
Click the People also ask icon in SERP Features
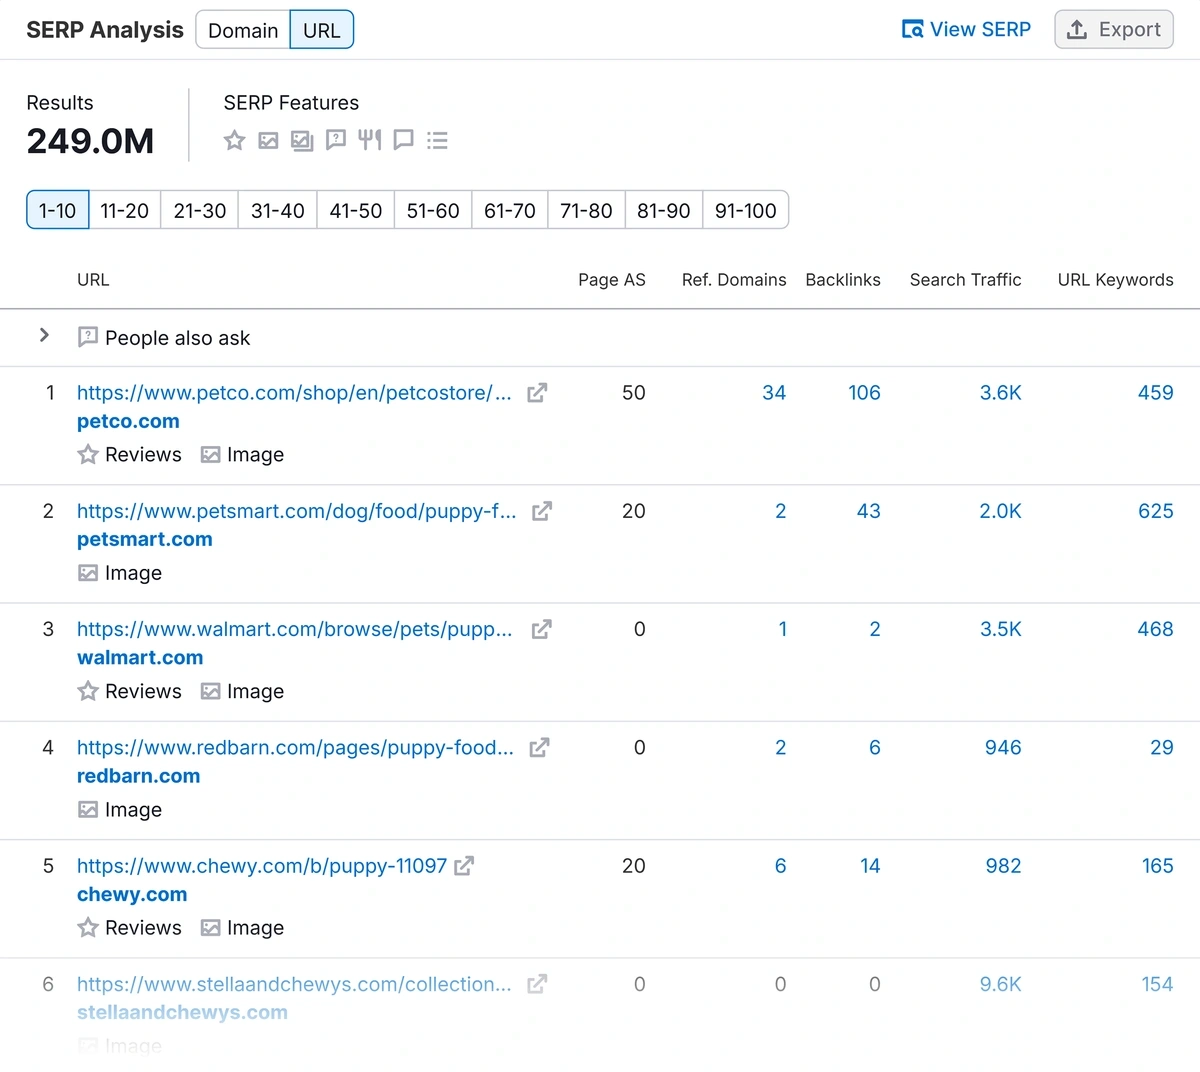[x=336, y=140]
